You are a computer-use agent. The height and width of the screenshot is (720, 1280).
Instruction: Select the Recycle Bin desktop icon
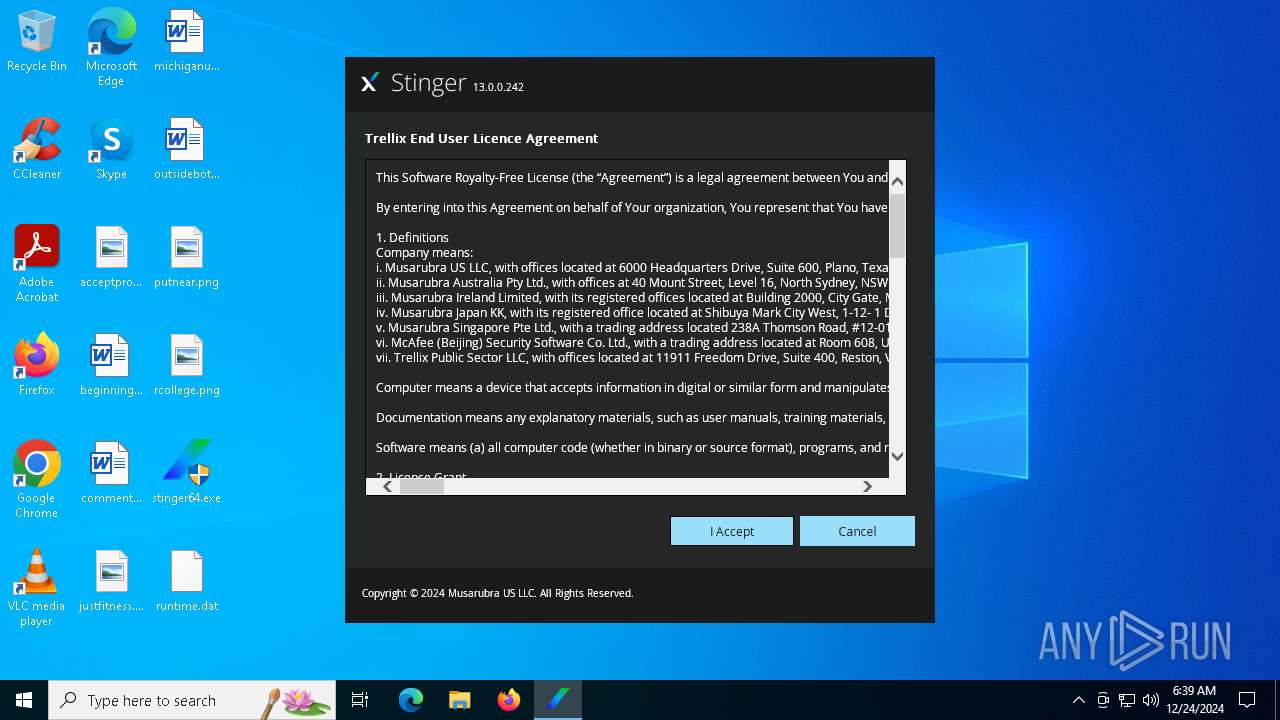[37, 42]
